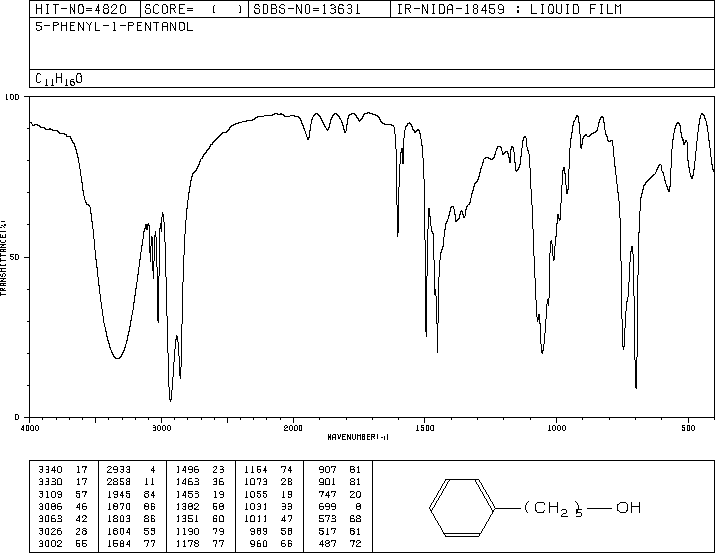Select peak table entry 3002
This screenshot has height=553, width=715.
click(x=50, y=543)
